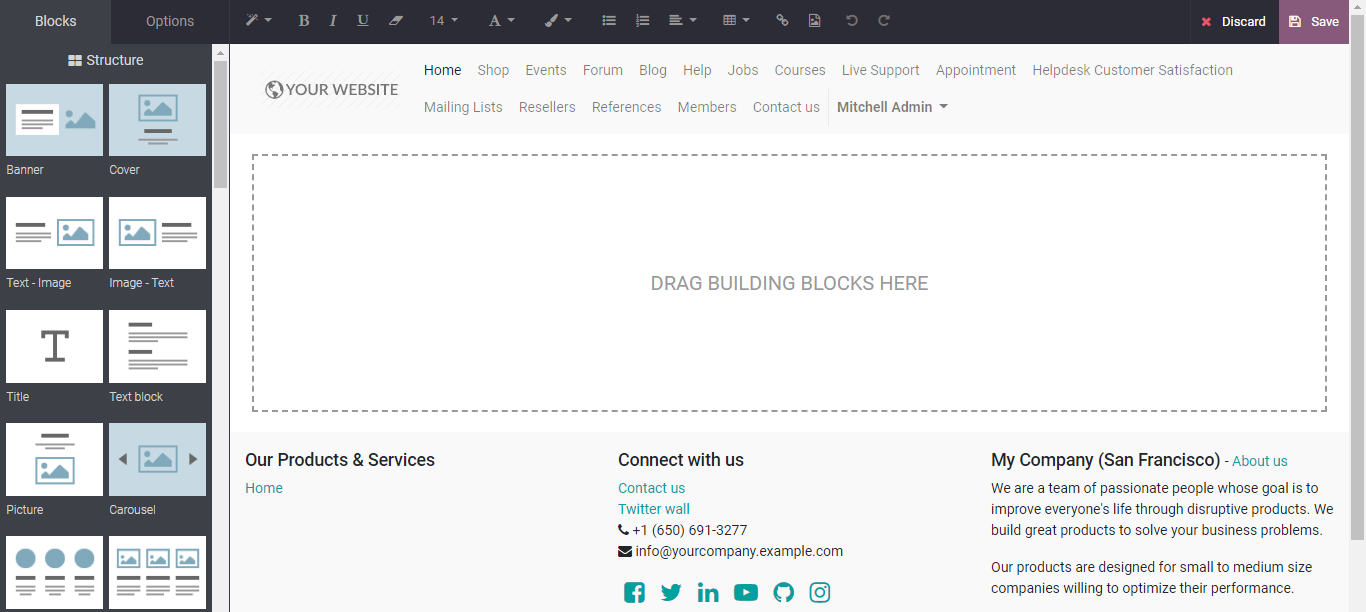Screen dimensions: 1366x612
Task: Open the Courses menu item
Action: tap(800, 70)
